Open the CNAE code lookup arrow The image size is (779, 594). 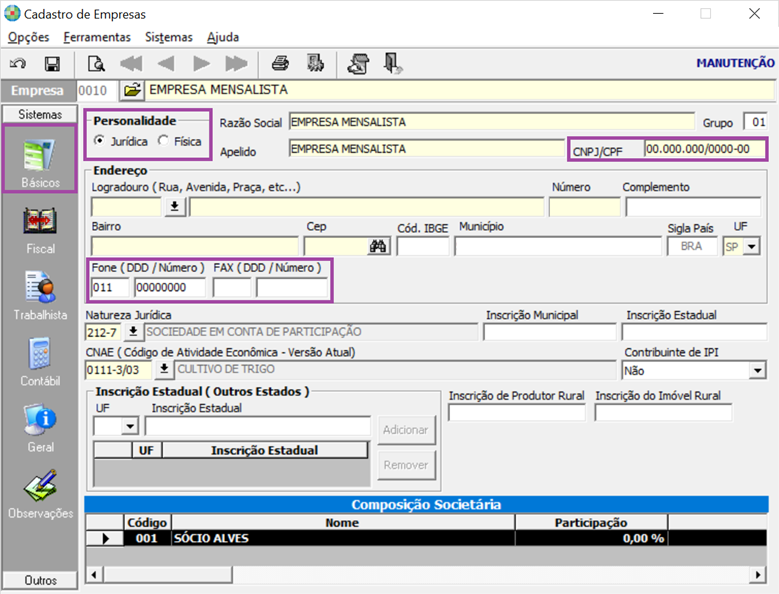[x=164, y=369]
